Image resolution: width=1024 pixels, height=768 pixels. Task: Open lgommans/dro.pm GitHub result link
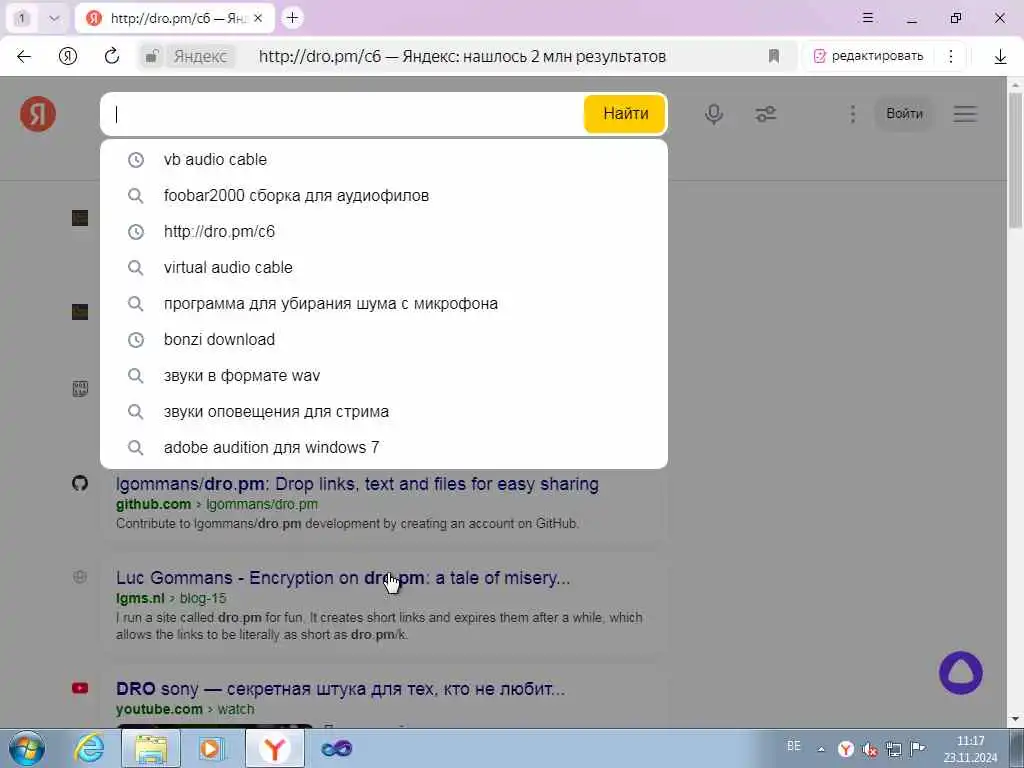tap(357, 484)
